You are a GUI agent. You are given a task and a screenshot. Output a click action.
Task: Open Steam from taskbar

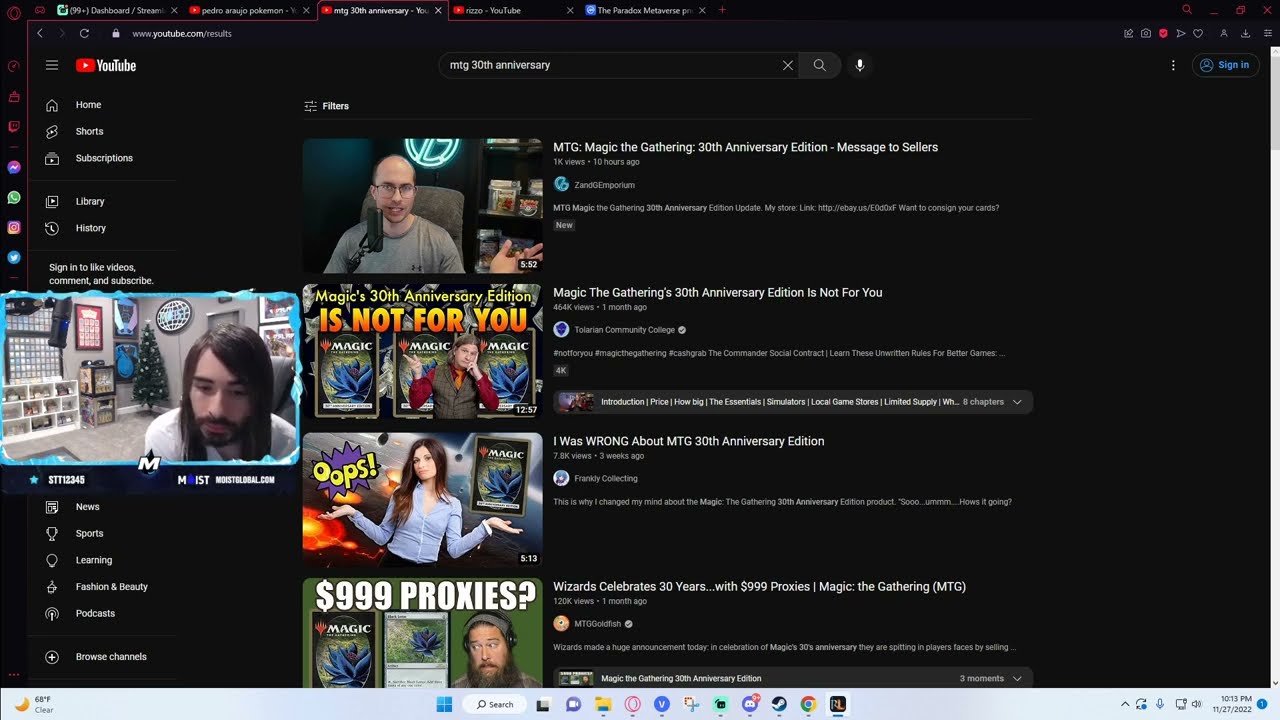(x=779, y=704)
